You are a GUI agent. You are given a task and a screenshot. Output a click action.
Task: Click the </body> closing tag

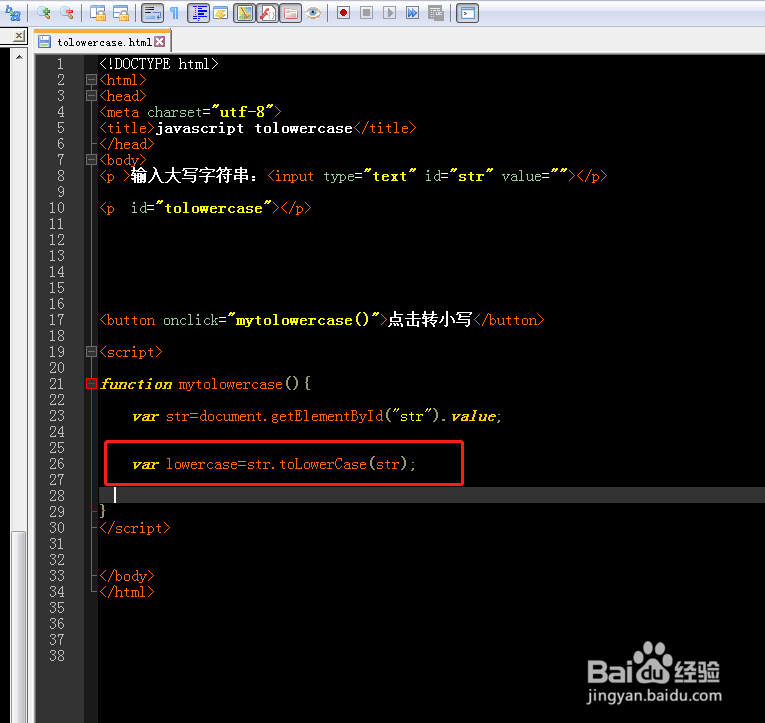(x=127, y=576)
